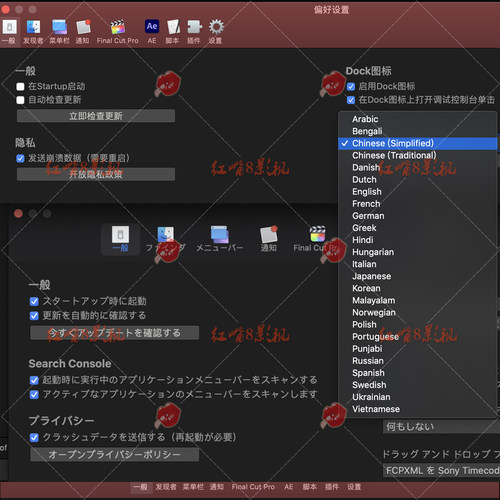Choose Arabic from language list

[x=418, y=119]
